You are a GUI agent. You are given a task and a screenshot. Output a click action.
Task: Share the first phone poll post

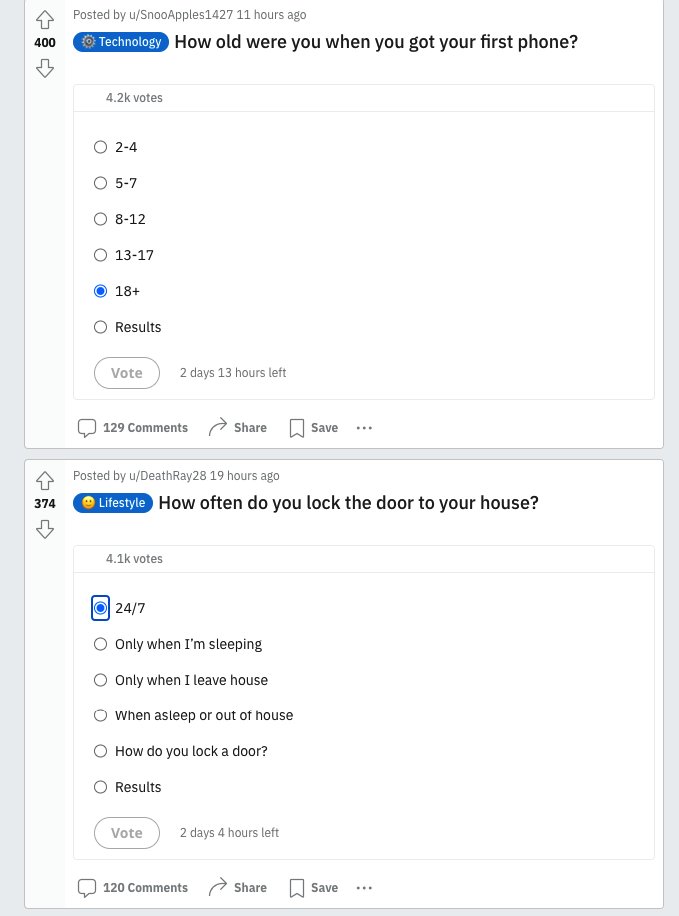pyautogui.click(x=238, y=428)
